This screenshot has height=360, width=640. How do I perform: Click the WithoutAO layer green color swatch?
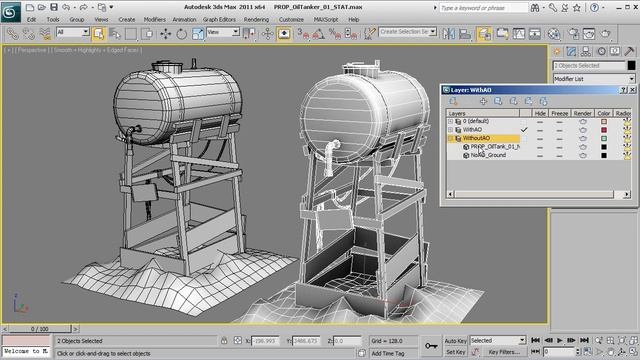click(604, 138)
